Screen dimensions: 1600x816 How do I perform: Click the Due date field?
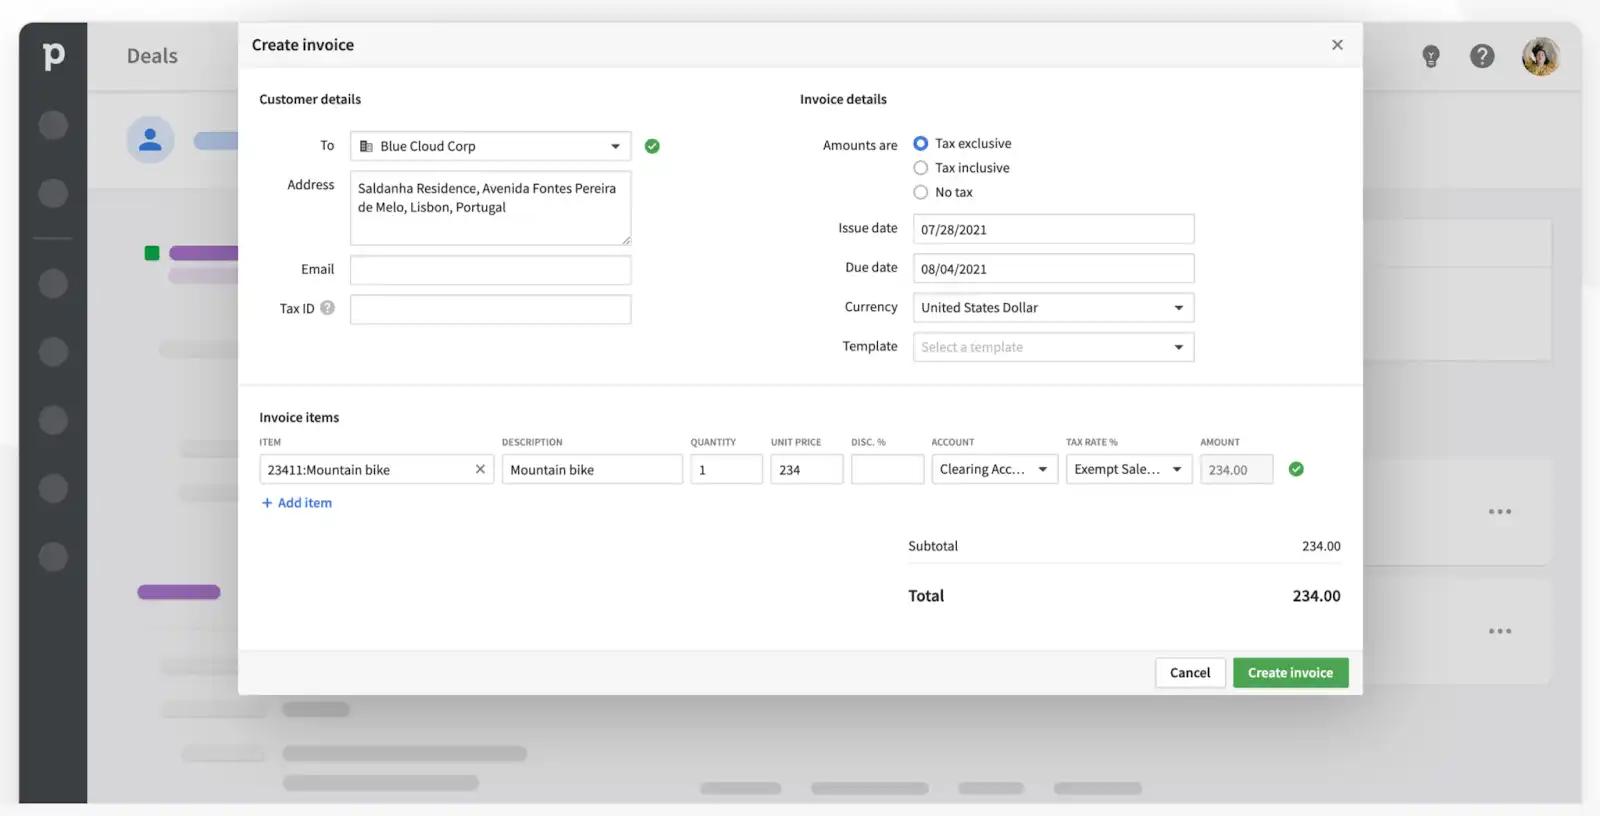click(1053, 269)
